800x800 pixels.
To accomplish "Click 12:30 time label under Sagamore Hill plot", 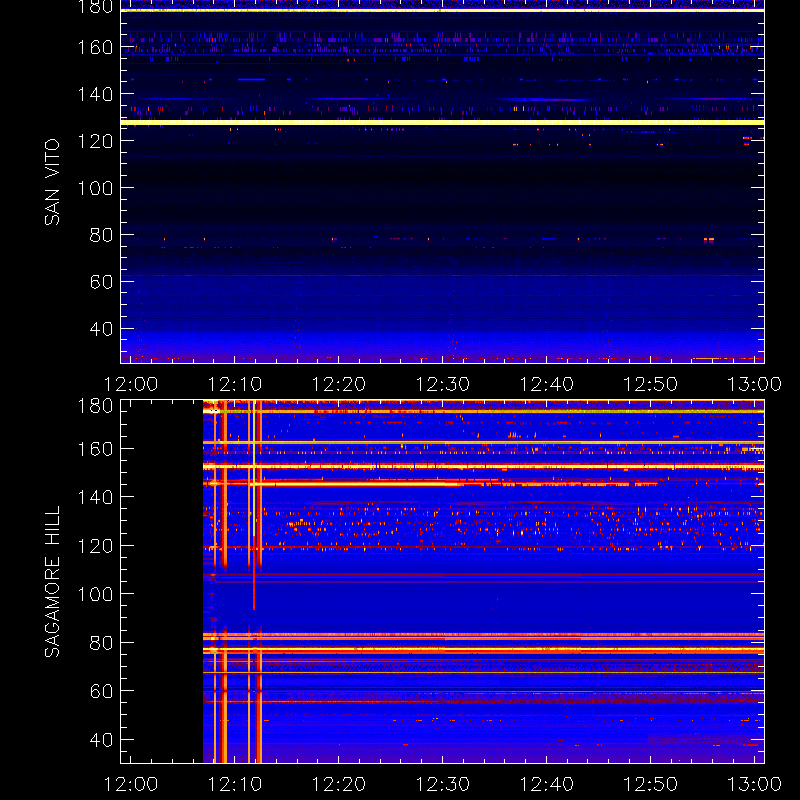I will (x=443, y=784).
